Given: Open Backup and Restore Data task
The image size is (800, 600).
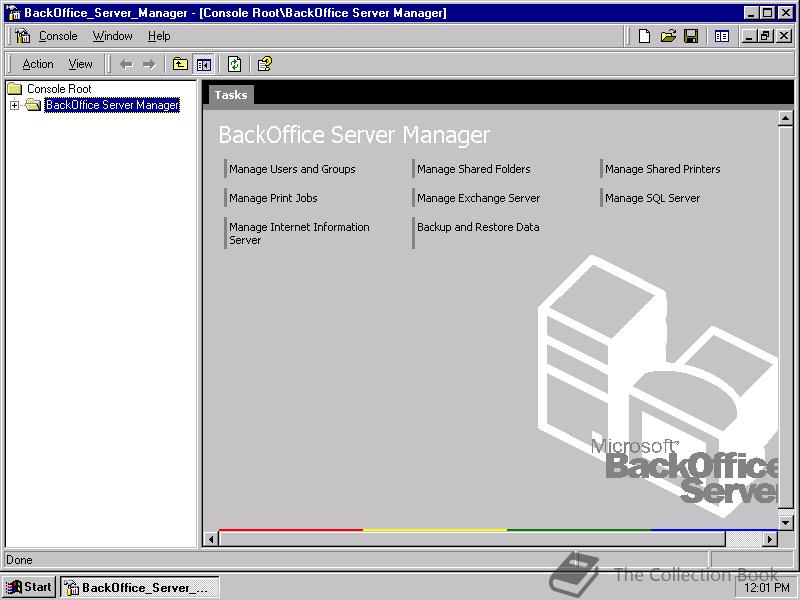Looking at the screenshot, I should pos(478,227).
